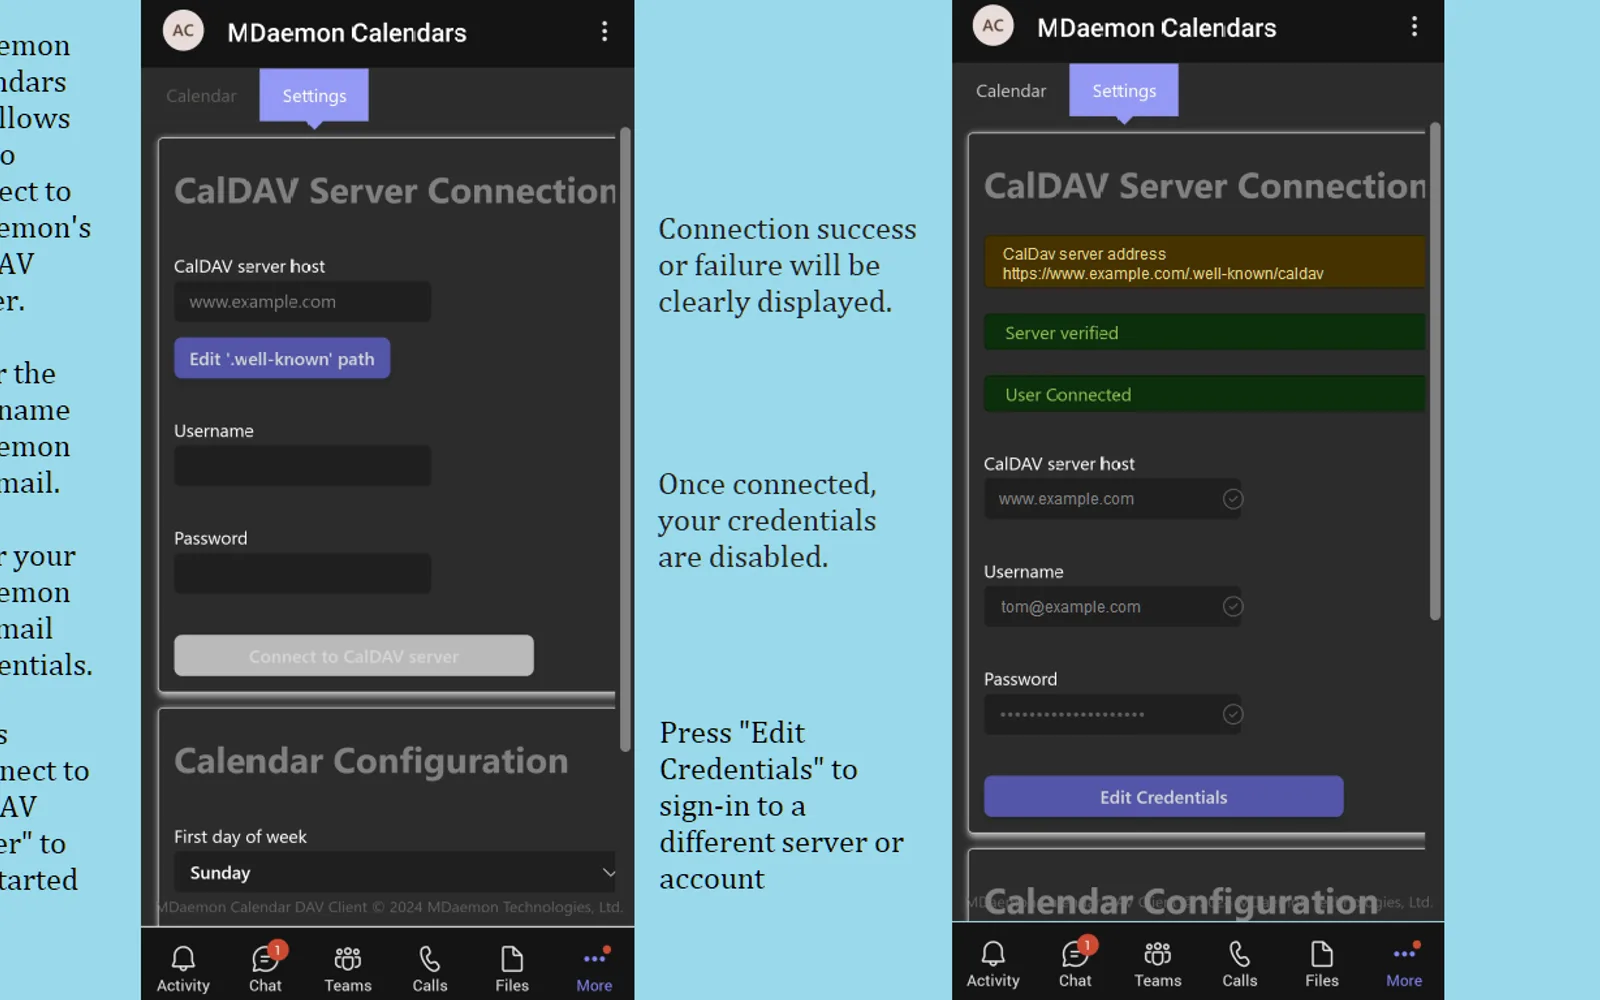The height and width of the screenshot is (1000, 1600).
Task: Click the masked Password field in right phone
Action: (1113, 715)
